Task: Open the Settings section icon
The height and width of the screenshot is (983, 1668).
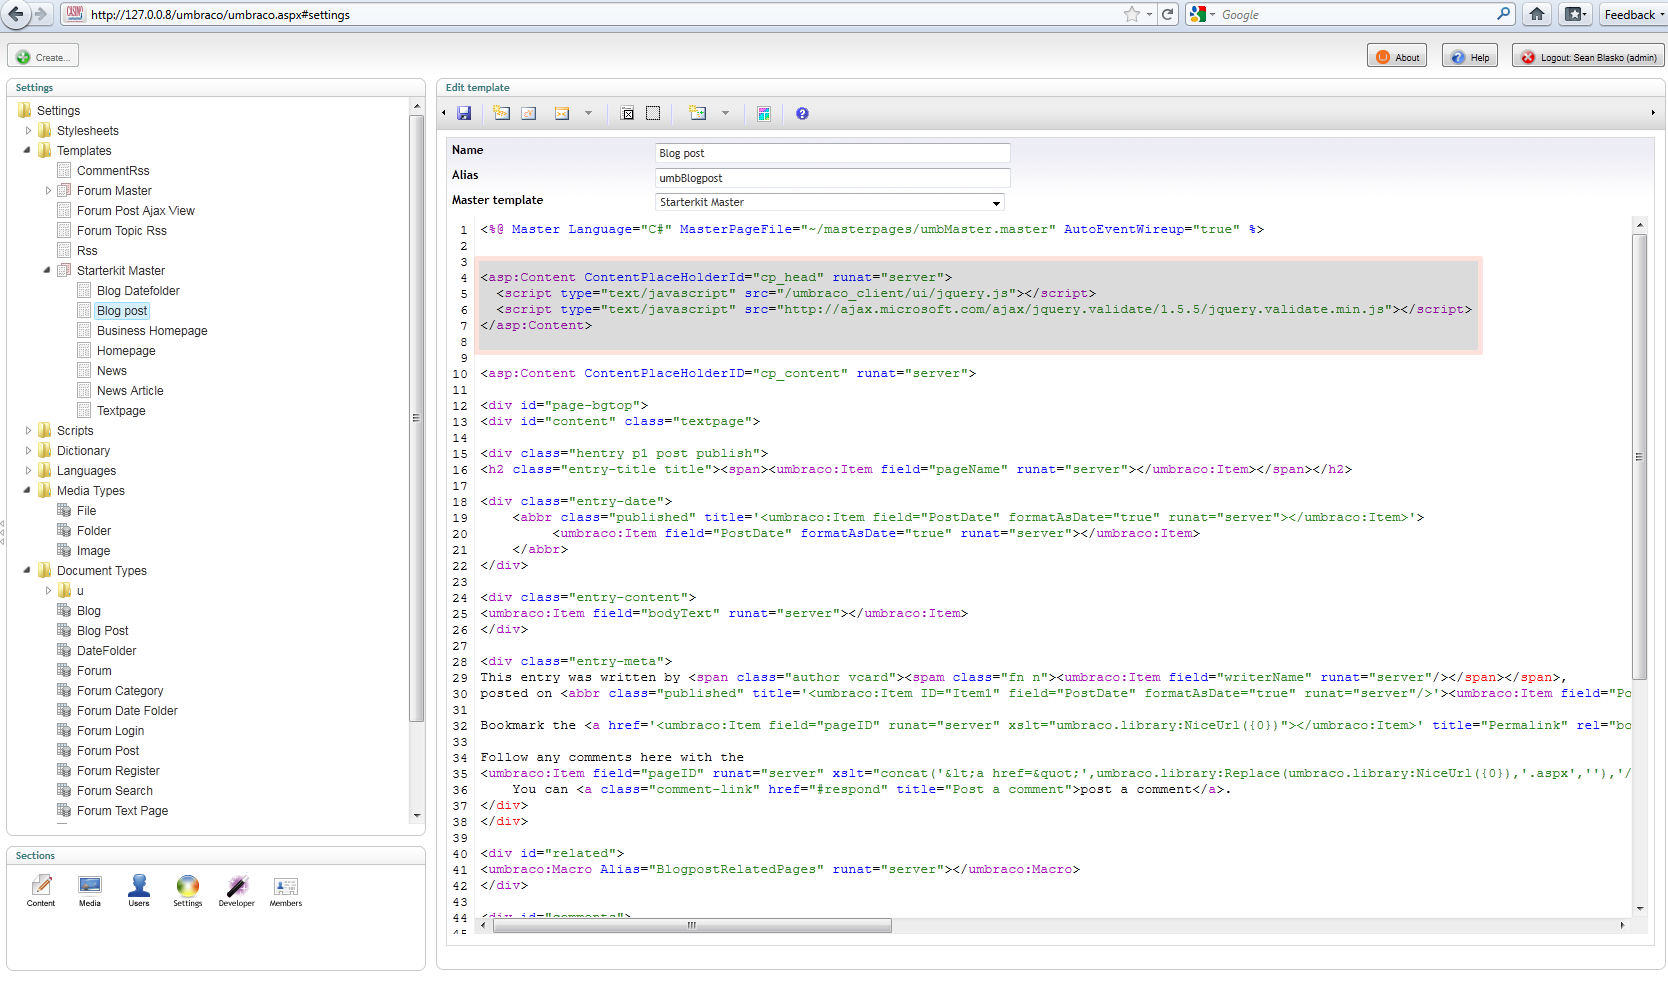Action: [188, 891]
